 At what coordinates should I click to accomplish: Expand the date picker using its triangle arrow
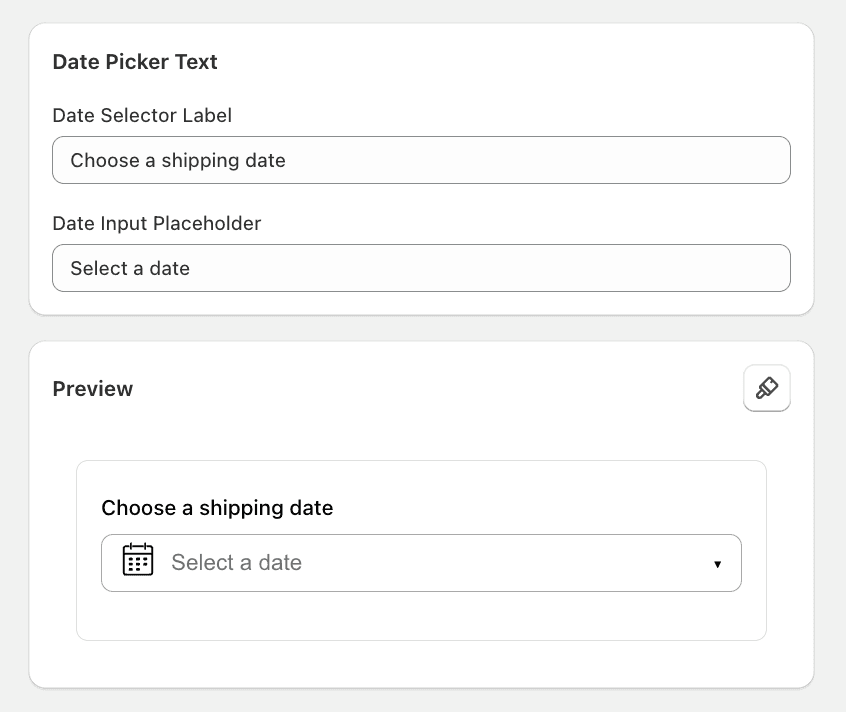717,564
